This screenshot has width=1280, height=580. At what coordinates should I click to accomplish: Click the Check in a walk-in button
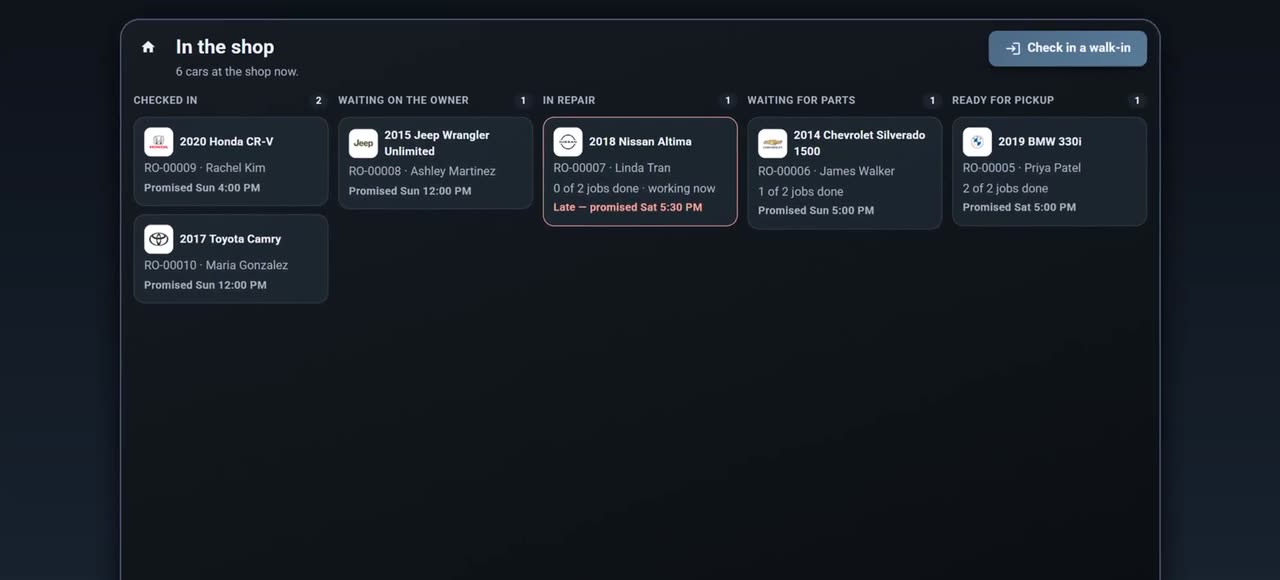1068,48
